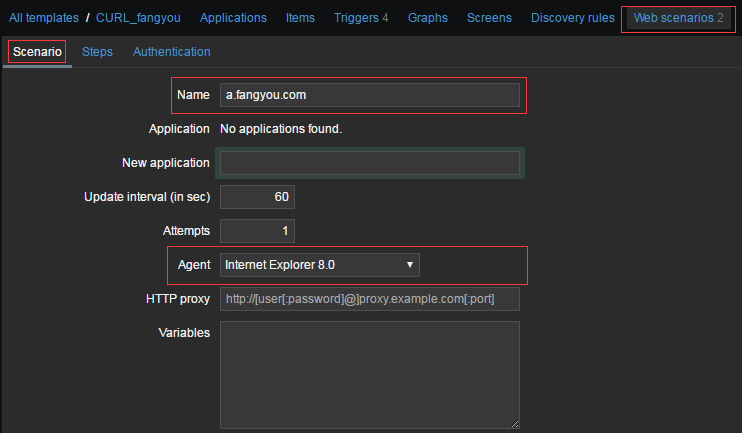Click the 'Variables' label
The image size is (742, 433).
184,333
